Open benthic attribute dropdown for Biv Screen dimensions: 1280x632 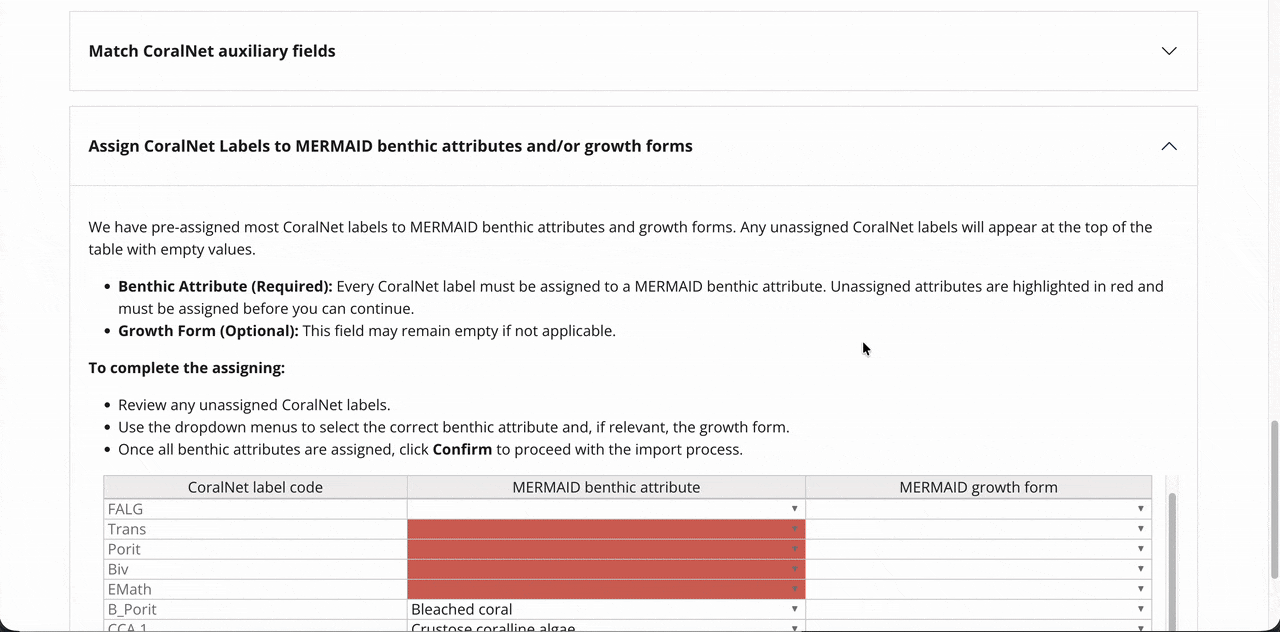pos(795,569)
